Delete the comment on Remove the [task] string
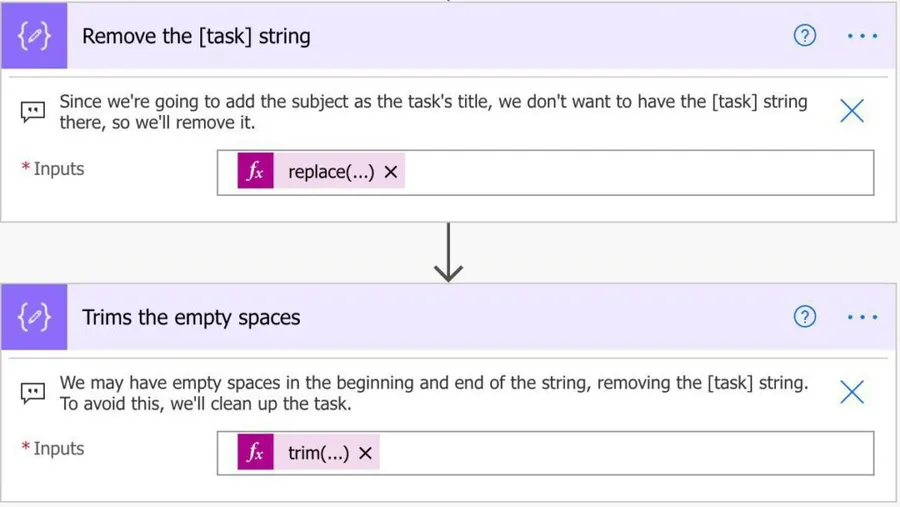This screenshot has height=507, width=900. [852, 110]
